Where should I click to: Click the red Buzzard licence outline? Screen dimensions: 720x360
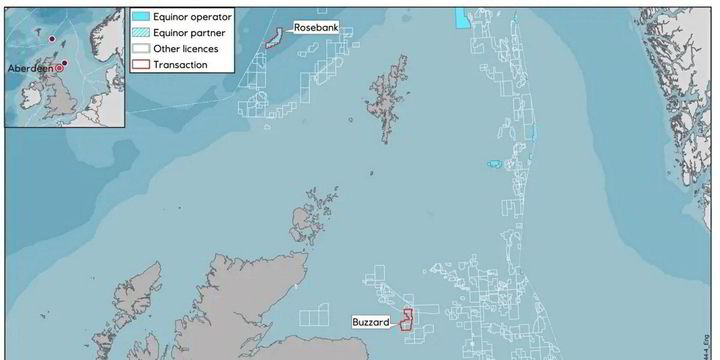[406, 320]
